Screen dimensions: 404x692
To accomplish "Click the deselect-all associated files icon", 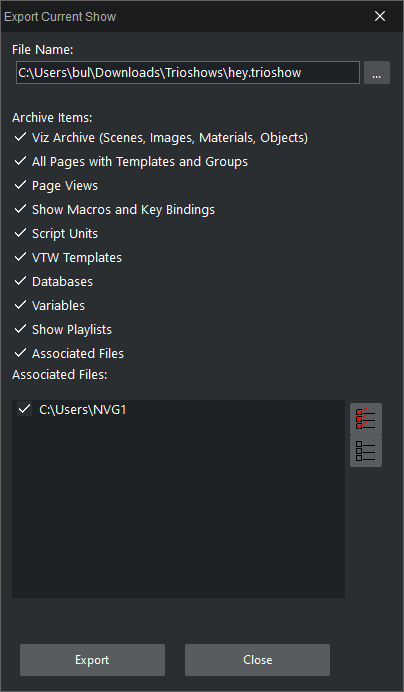I will coord(366,451).
